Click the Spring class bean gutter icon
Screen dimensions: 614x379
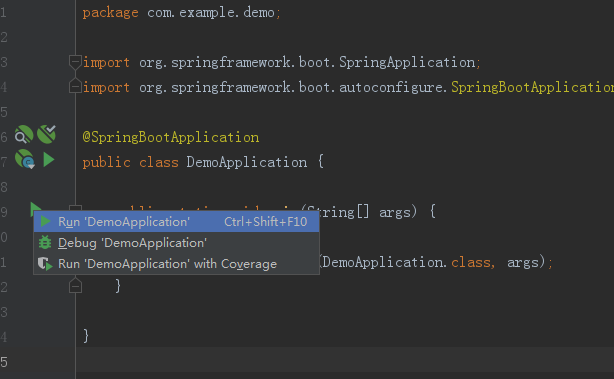[25, 159]
